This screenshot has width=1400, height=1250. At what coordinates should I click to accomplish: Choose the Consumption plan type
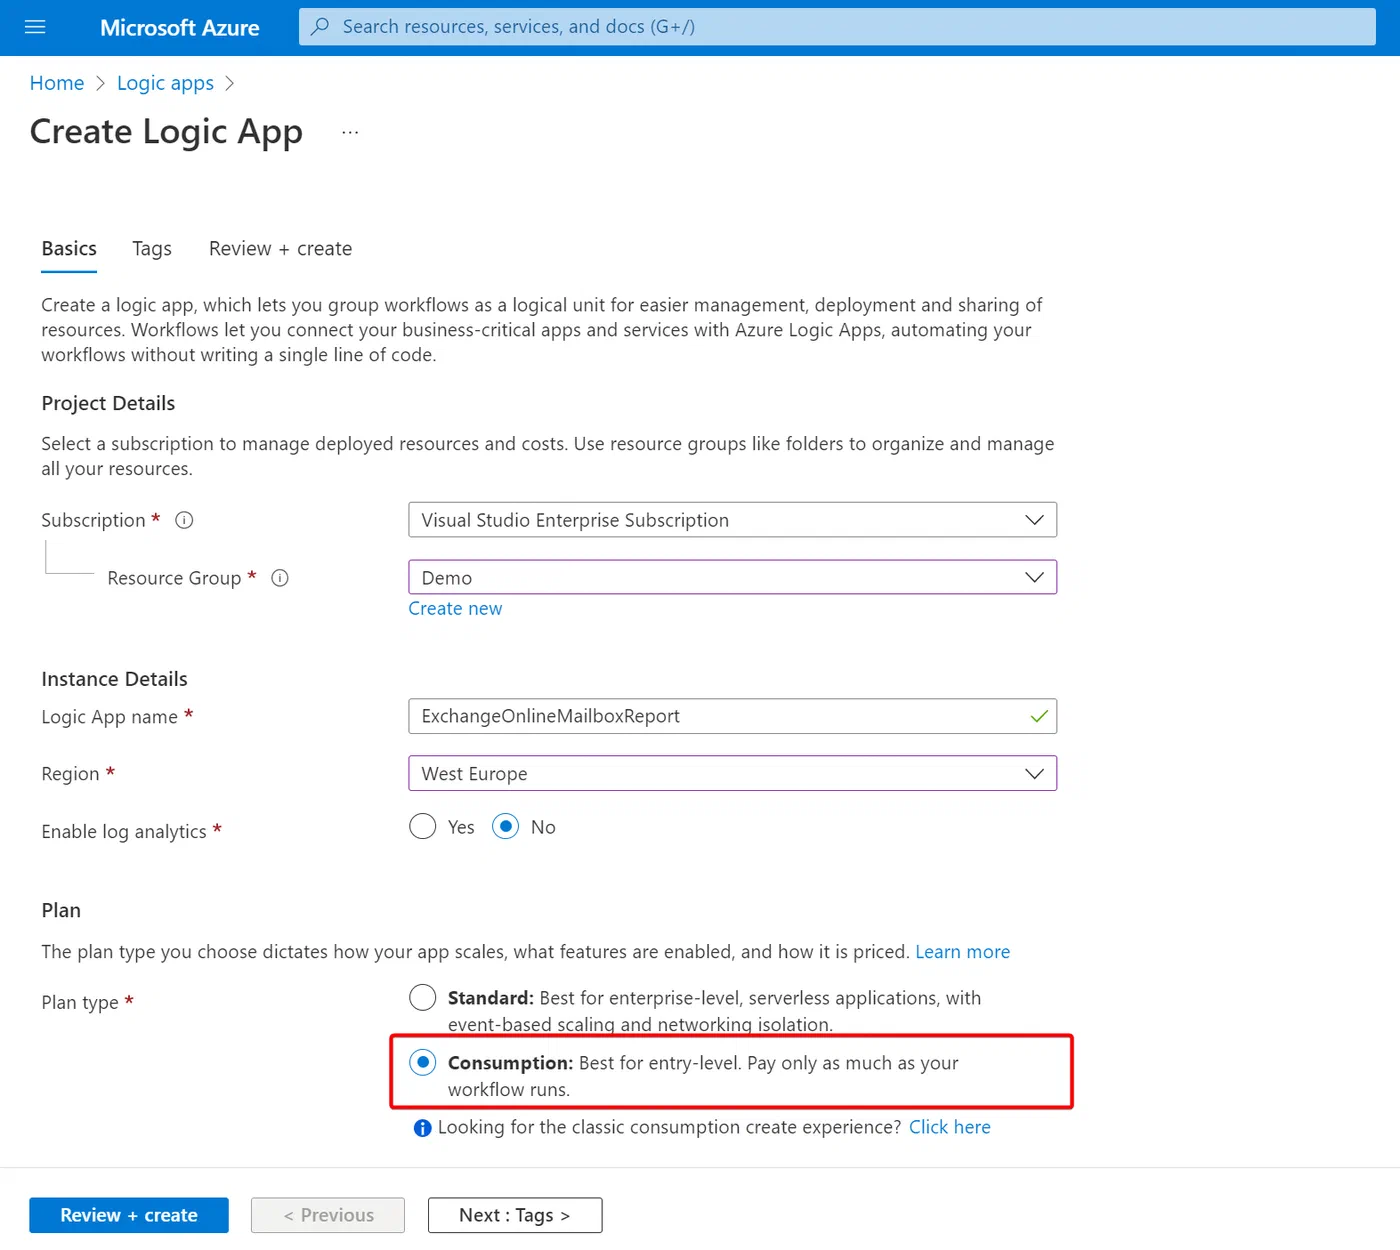tap(423, 1062)
